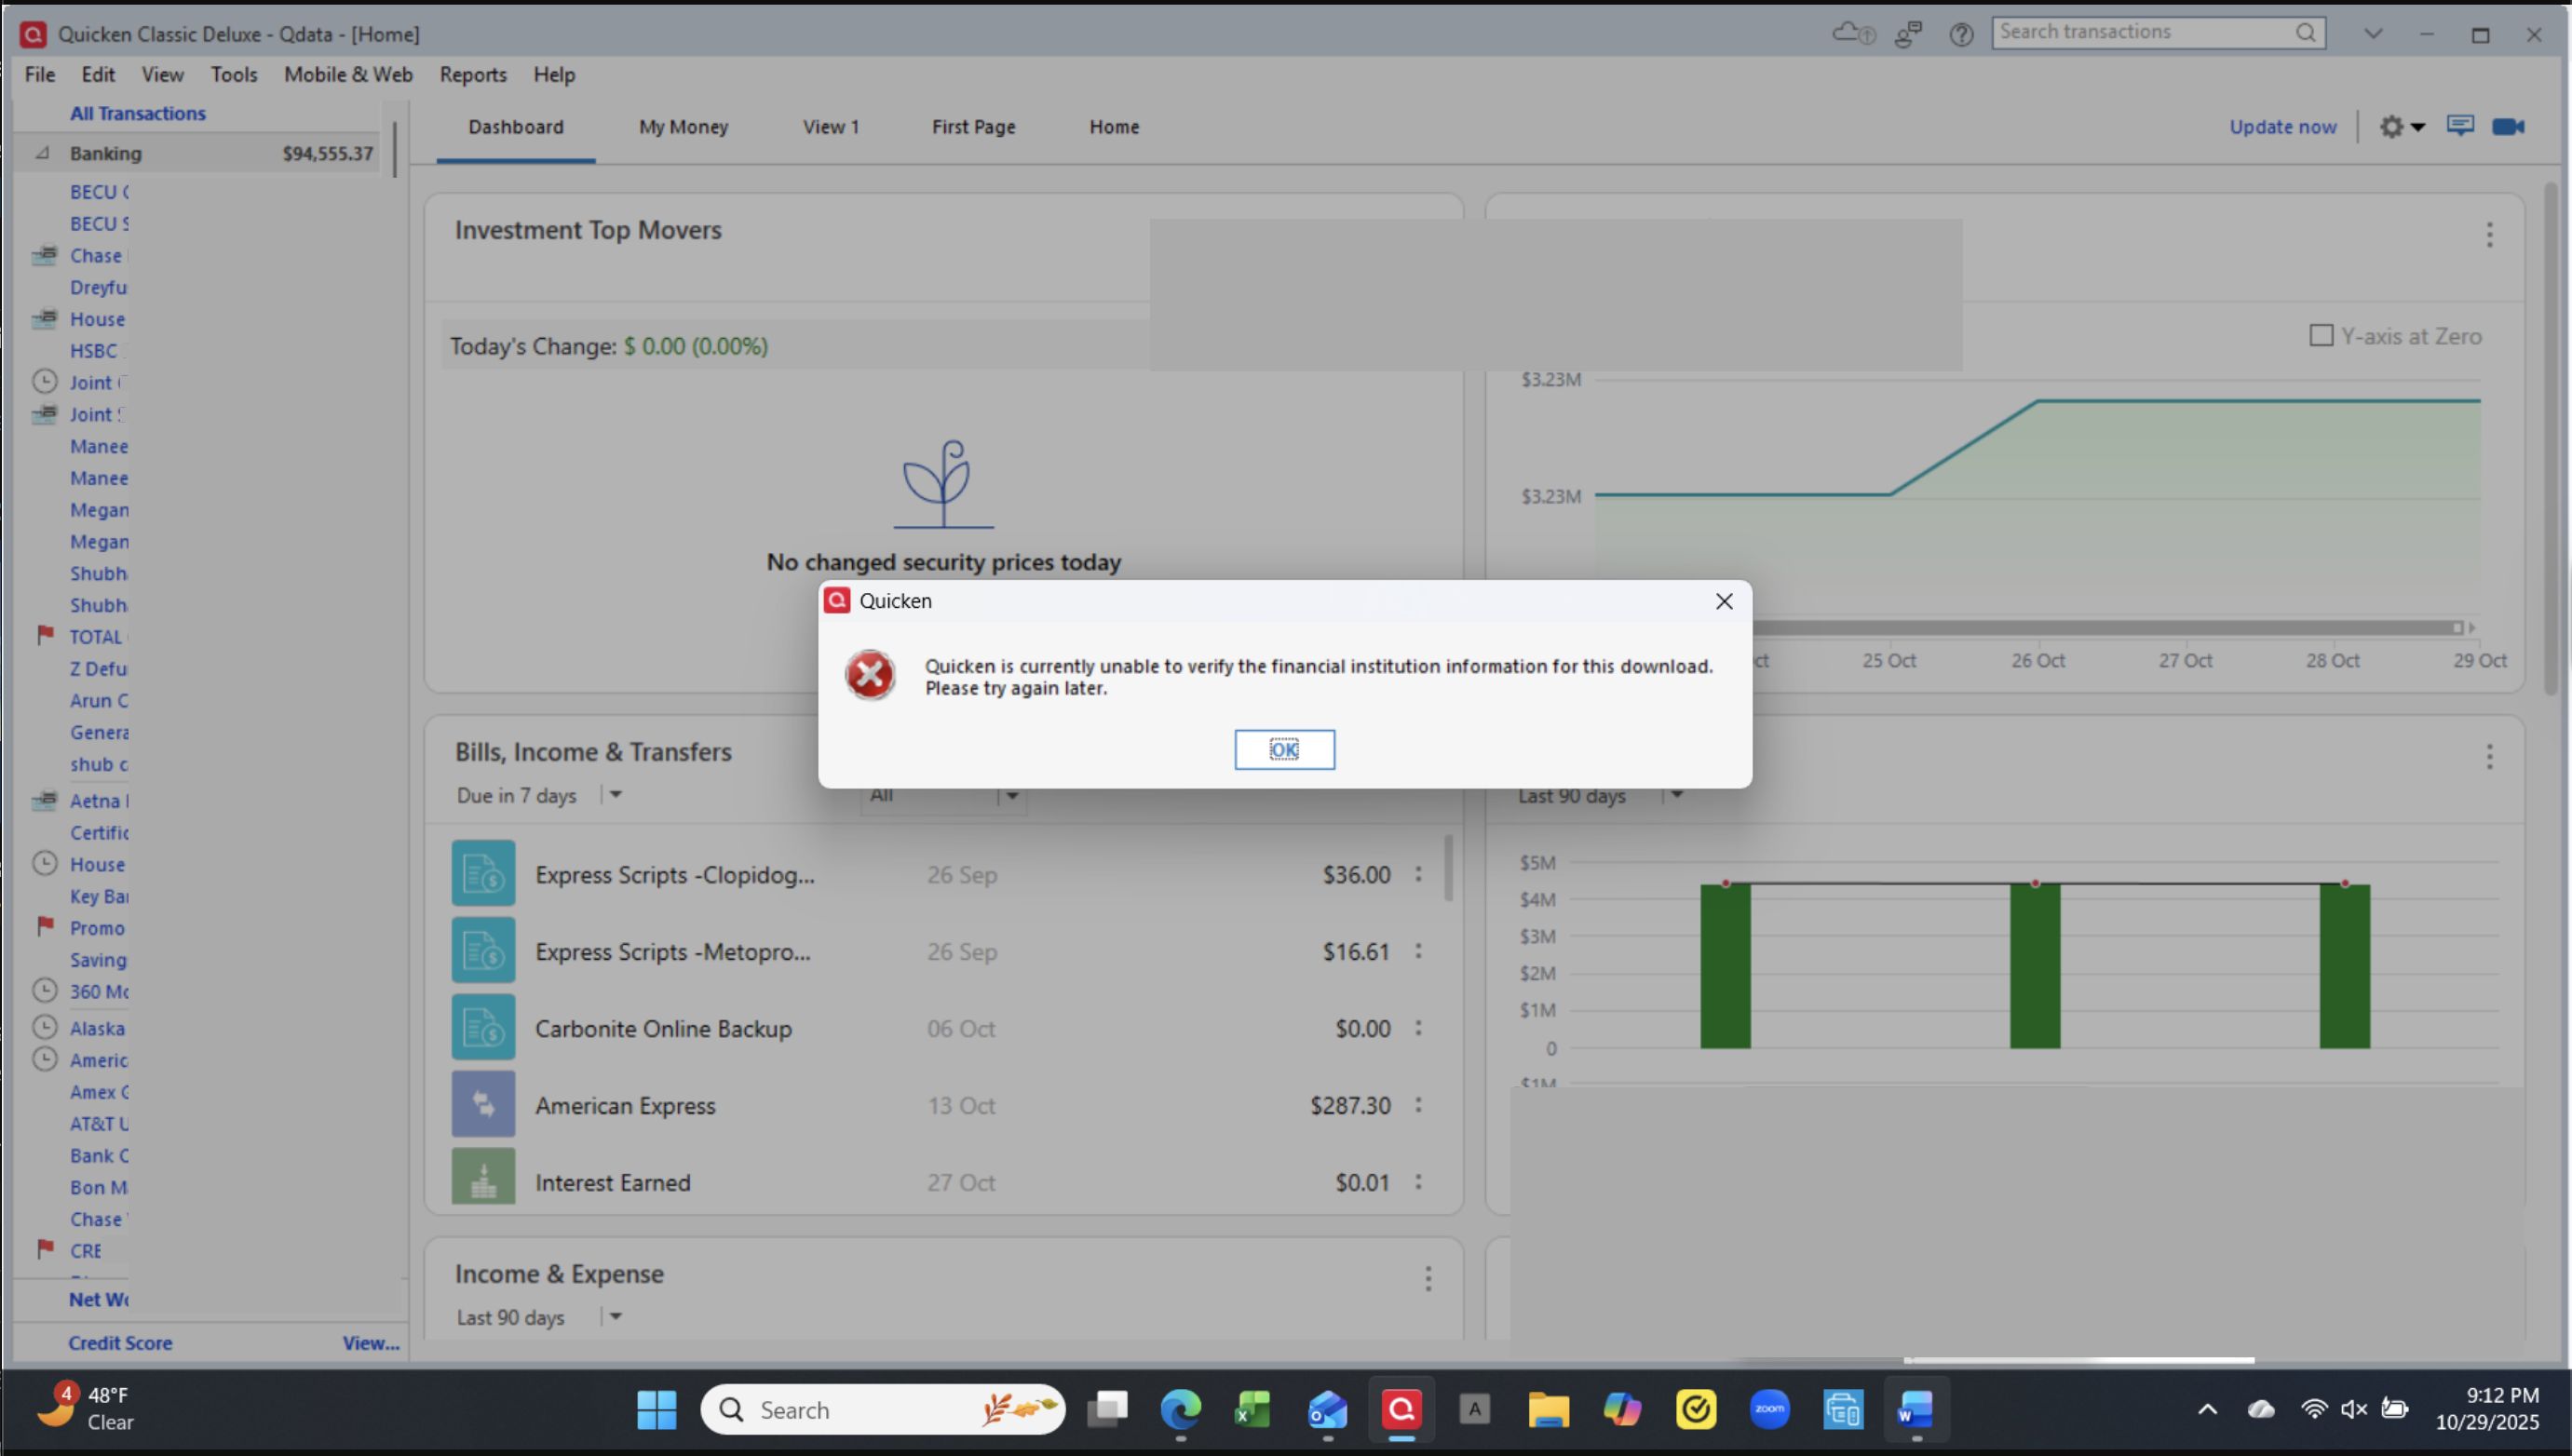Click the Update now link
Screen dimensions: 2572x1456
[x=2282, y=127]
